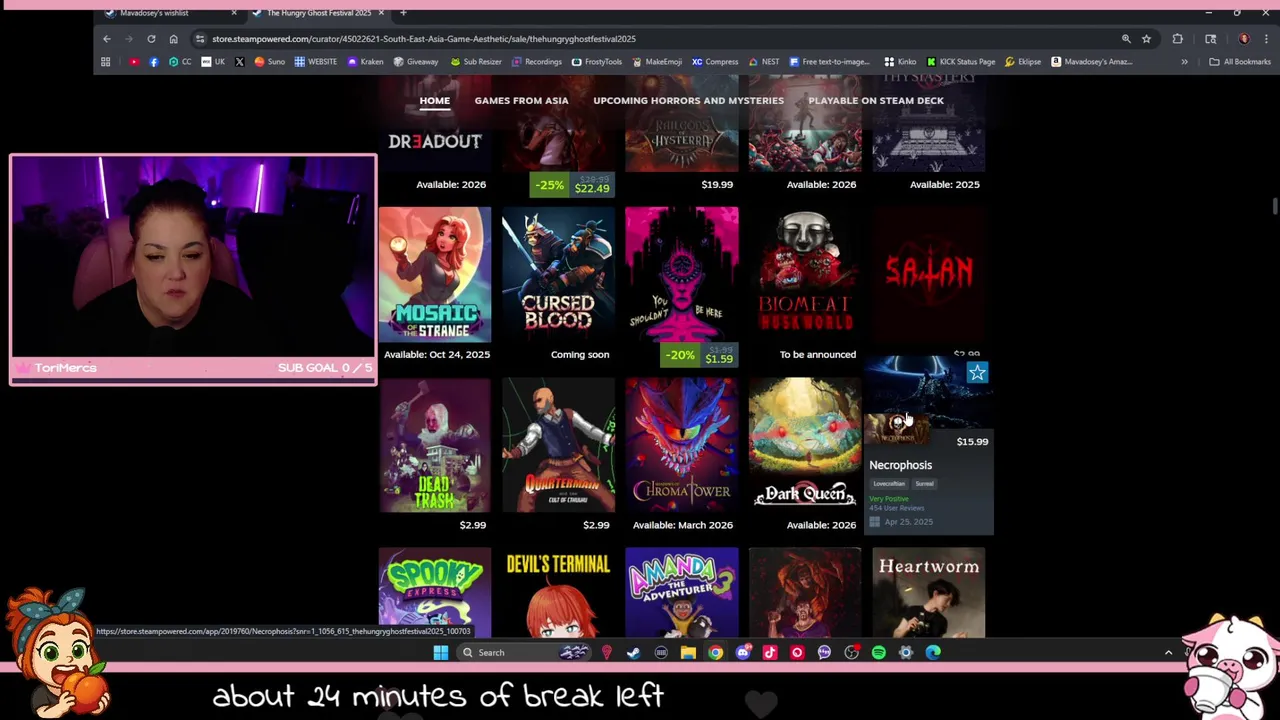Open KICK Status Page bookmark
Viewport: 1280px width, 720px height.
(961, 62)
